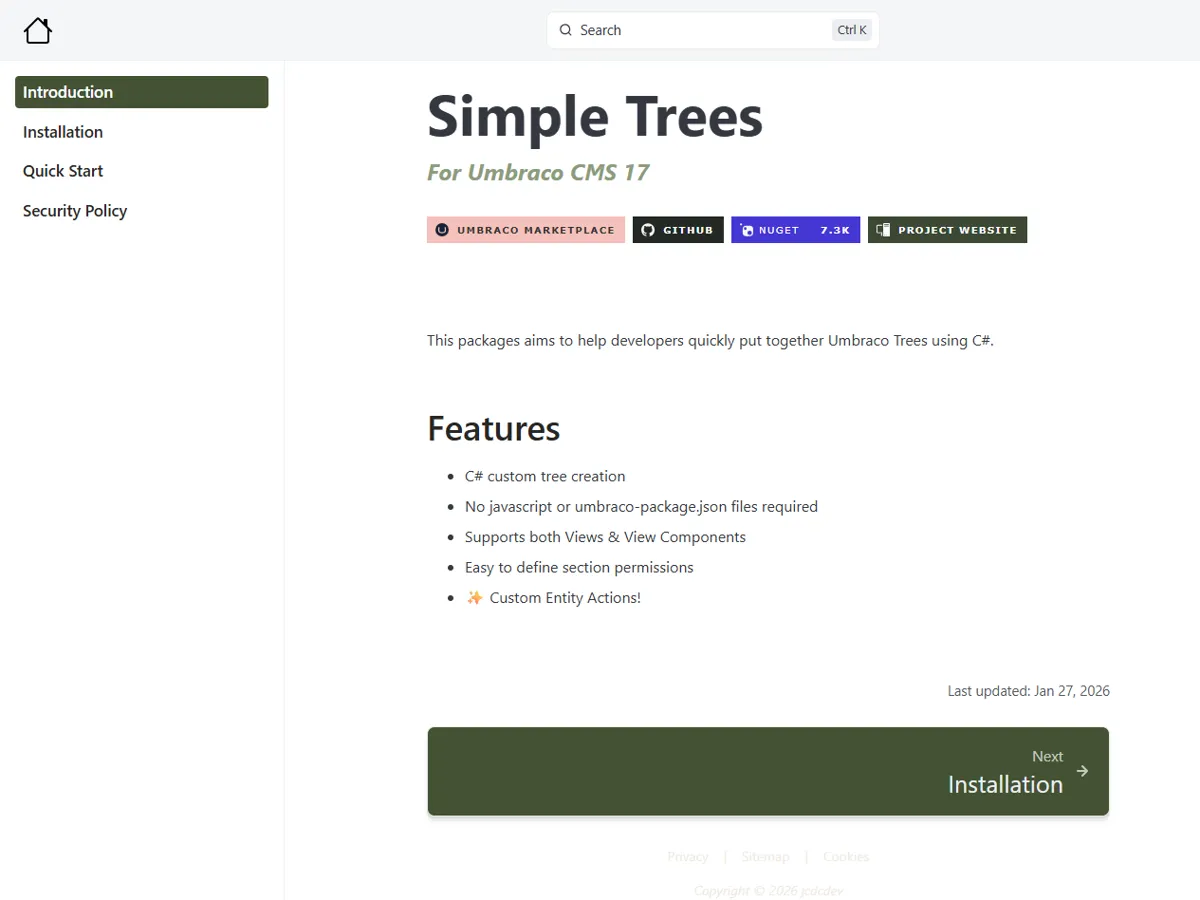Focus the Search input field

coord(700,30)
